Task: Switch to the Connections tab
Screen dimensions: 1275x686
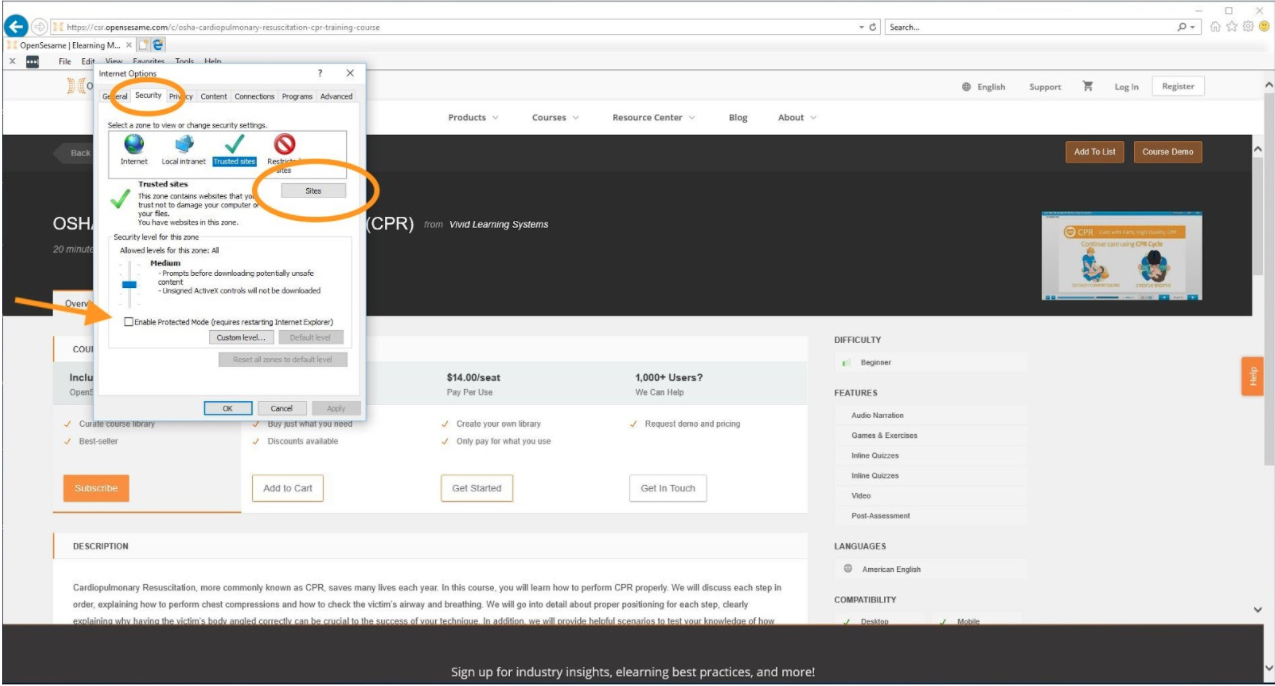Action: 254,97
